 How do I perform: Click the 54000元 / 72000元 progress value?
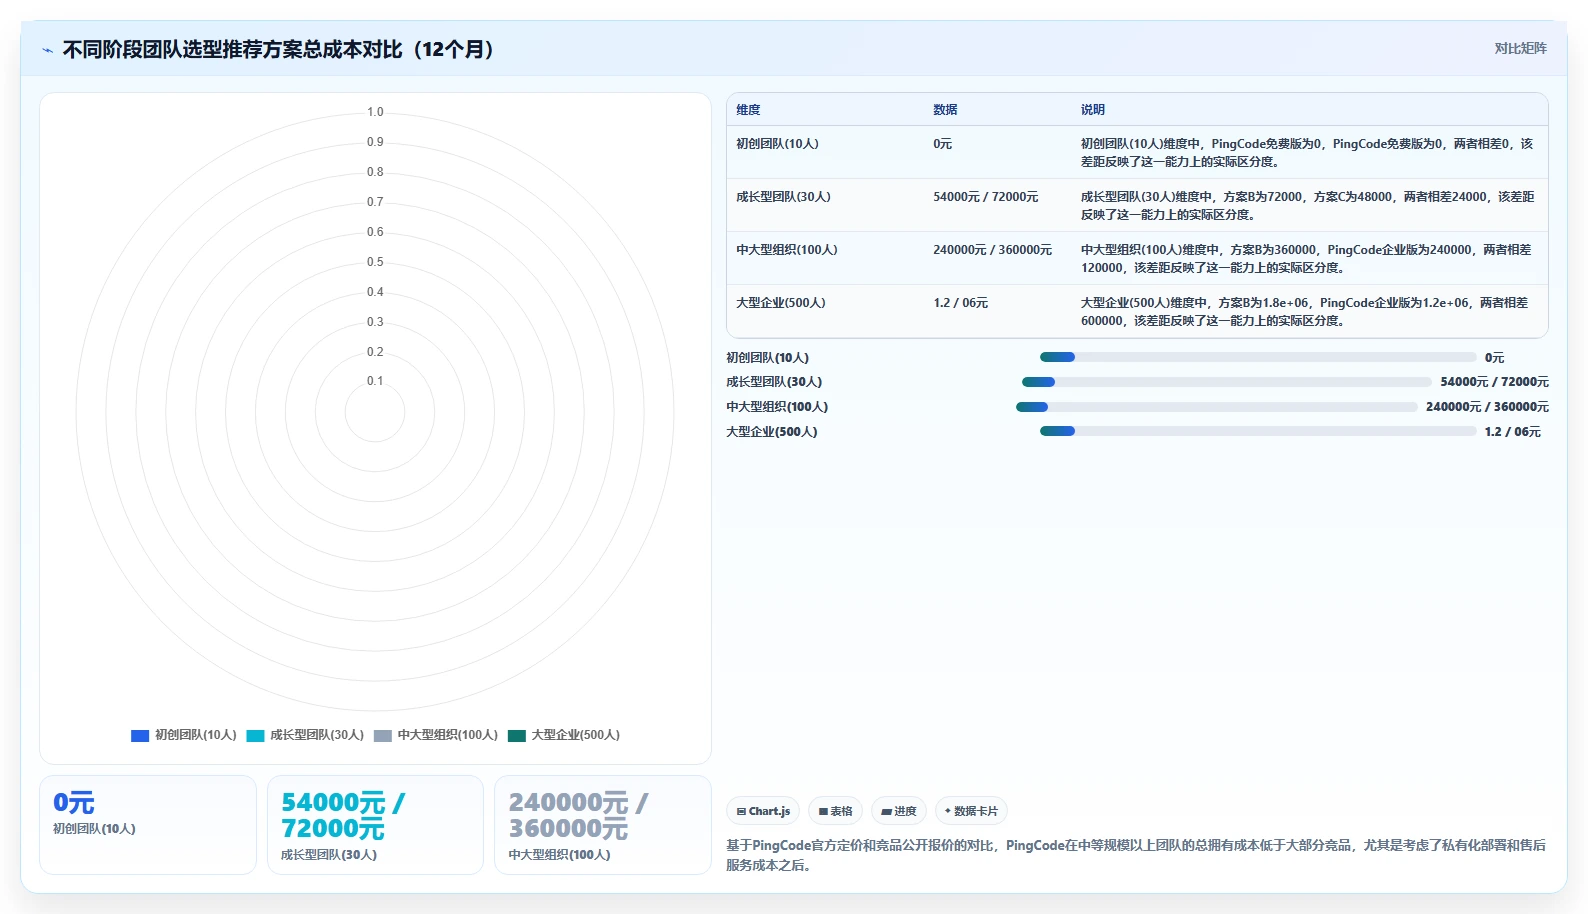(x=1494, y=382)
